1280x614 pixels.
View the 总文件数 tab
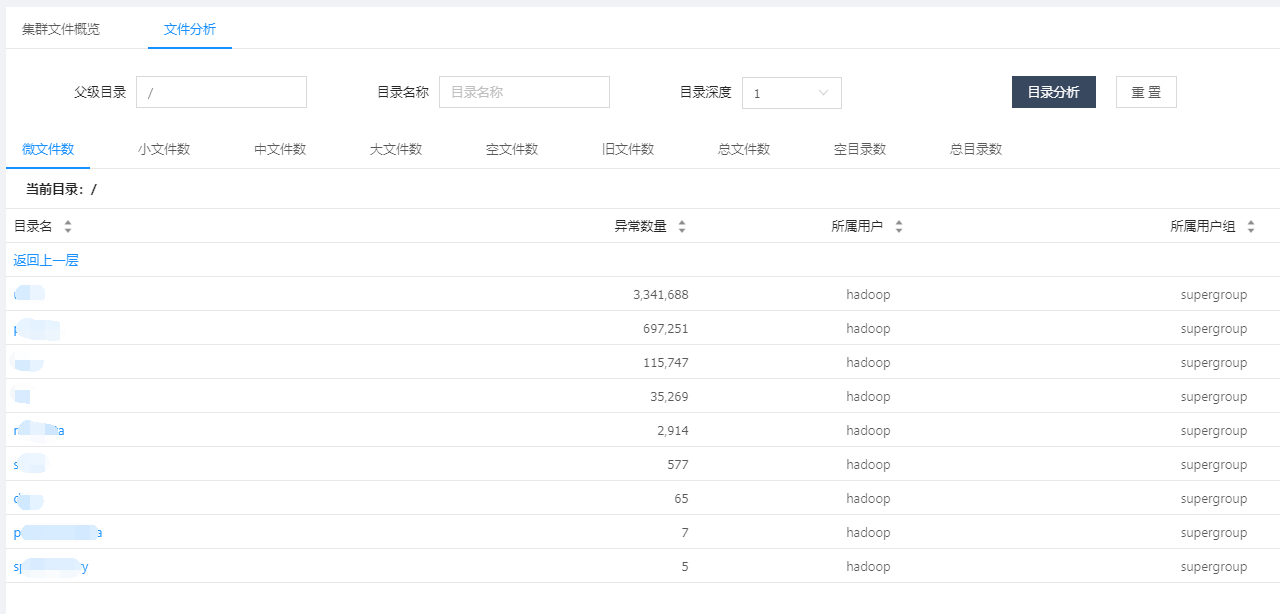(744, 149)
